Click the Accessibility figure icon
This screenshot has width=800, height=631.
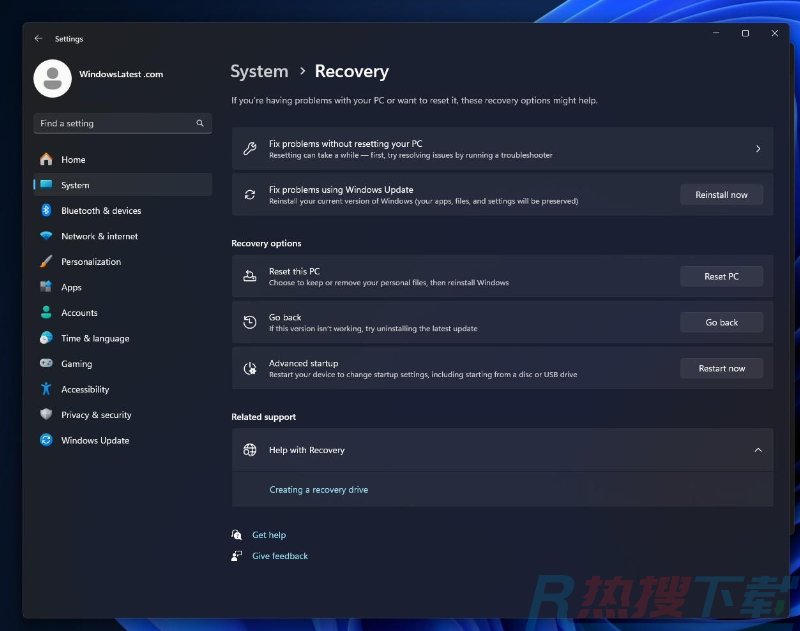tap(46, 389)
